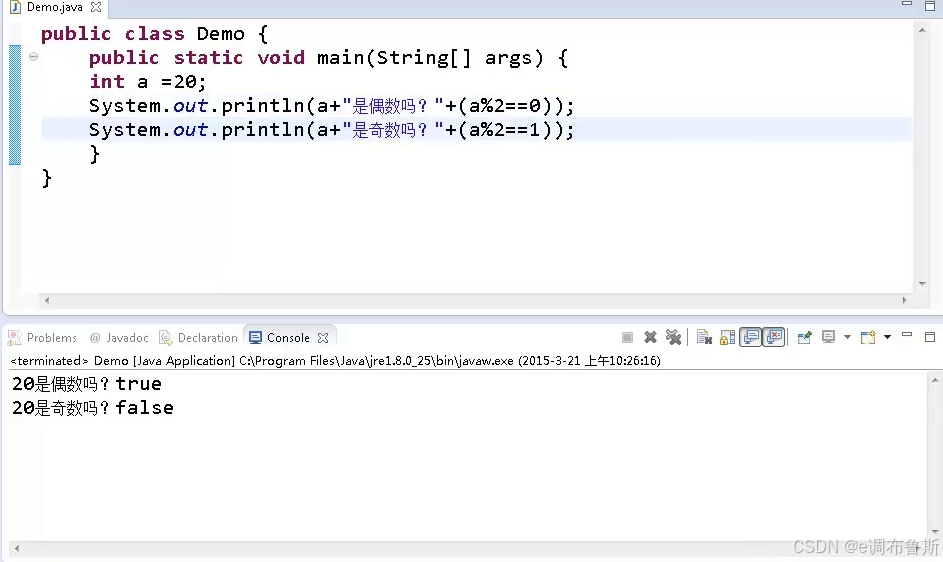The width and height of the screenshot is (943, 562).
Task: Click Open Console icon
Action: pyautogui.click(x=868, y=338)
